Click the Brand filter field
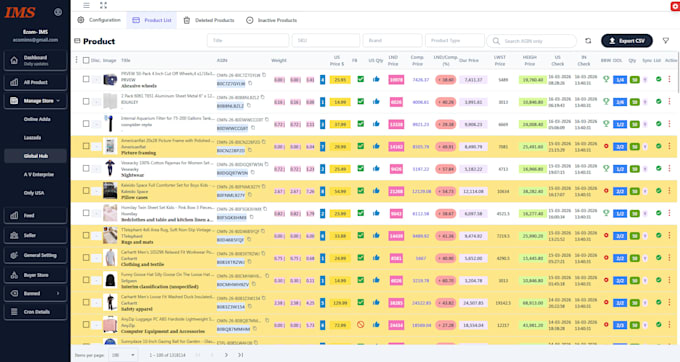The height and width of the screenshot is (362, 680). 392,40
